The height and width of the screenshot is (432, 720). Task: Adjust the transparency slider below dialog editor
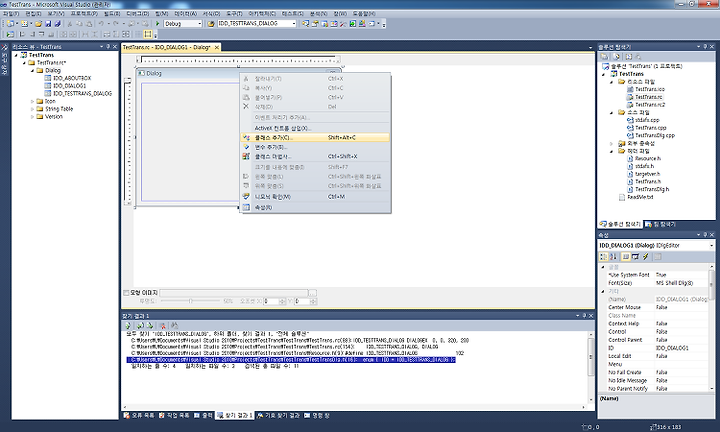[190, 301]
